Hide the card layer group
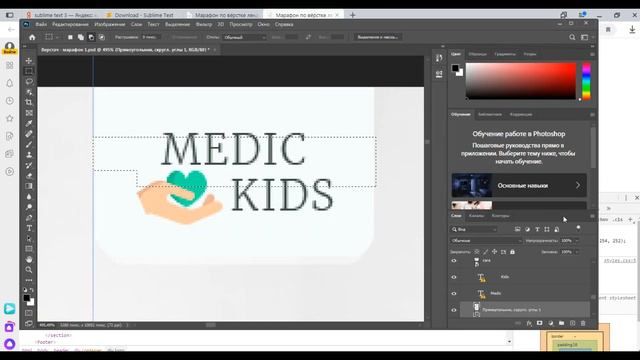The height and width of the screenshot is (360, 640). click(x=454, y=261)
